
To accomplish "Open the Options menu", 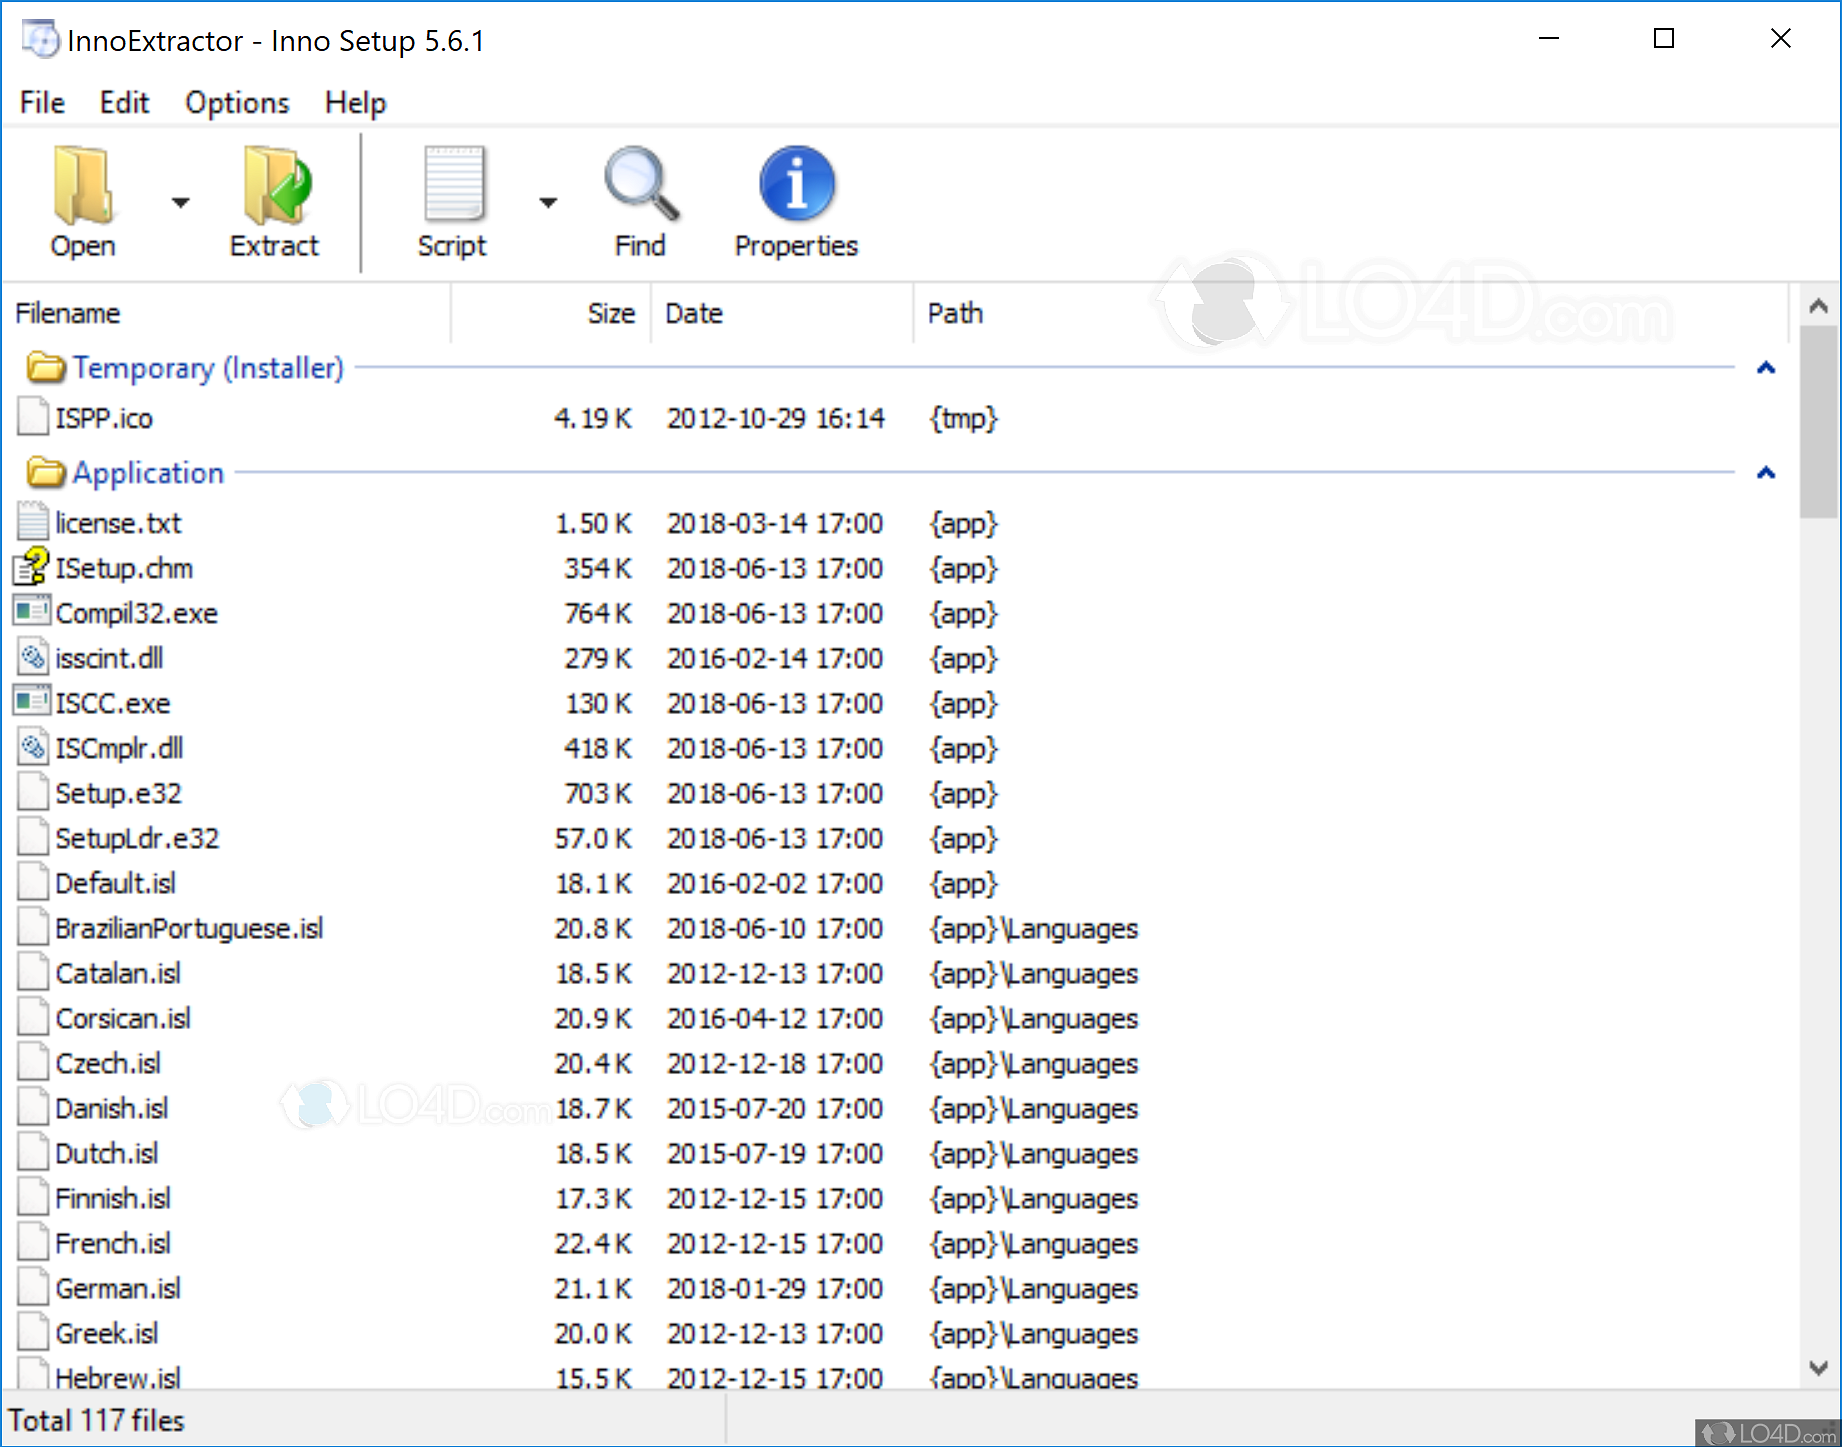I will 236,102.
